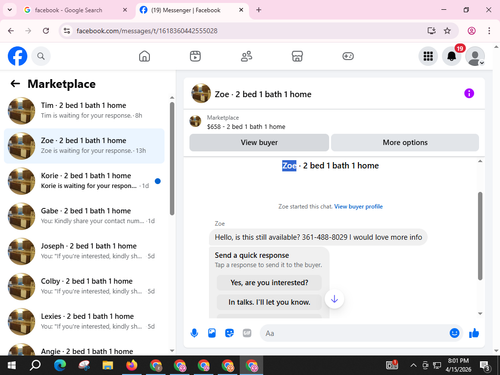This screenshot has width=500, height=375.
Task: Click Zoe's message with phone number
Action: click(x=318, y=237)
